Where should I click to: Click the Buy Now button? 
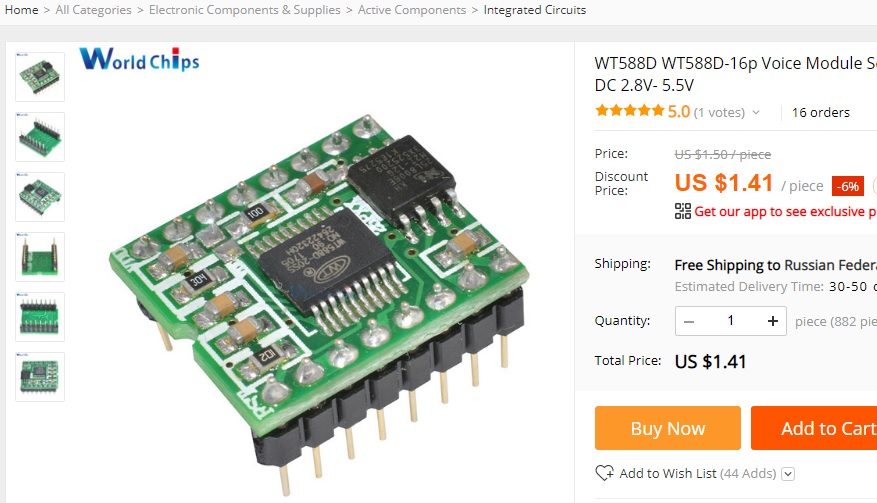[668, 428]
